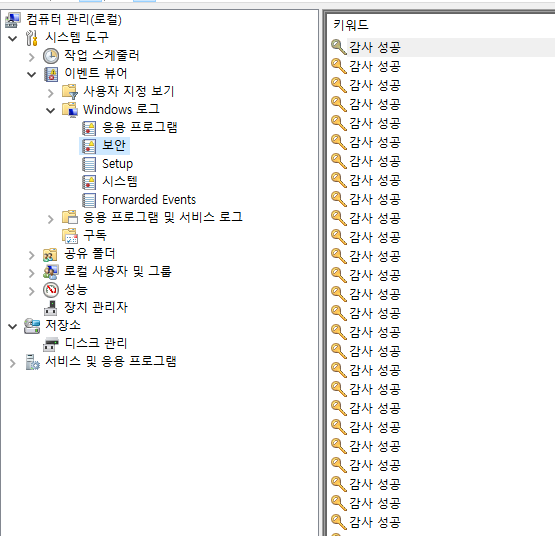This screenshot has height=536, width=555.
Task: Click the 공유 폴더 icon
Action: click(x=50, y=254)
